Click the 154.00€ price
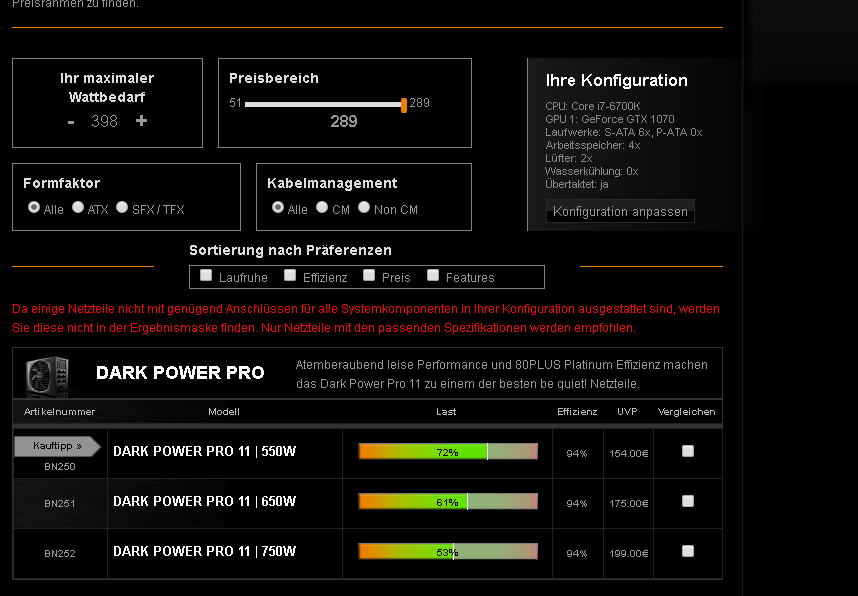 [629, 454]
